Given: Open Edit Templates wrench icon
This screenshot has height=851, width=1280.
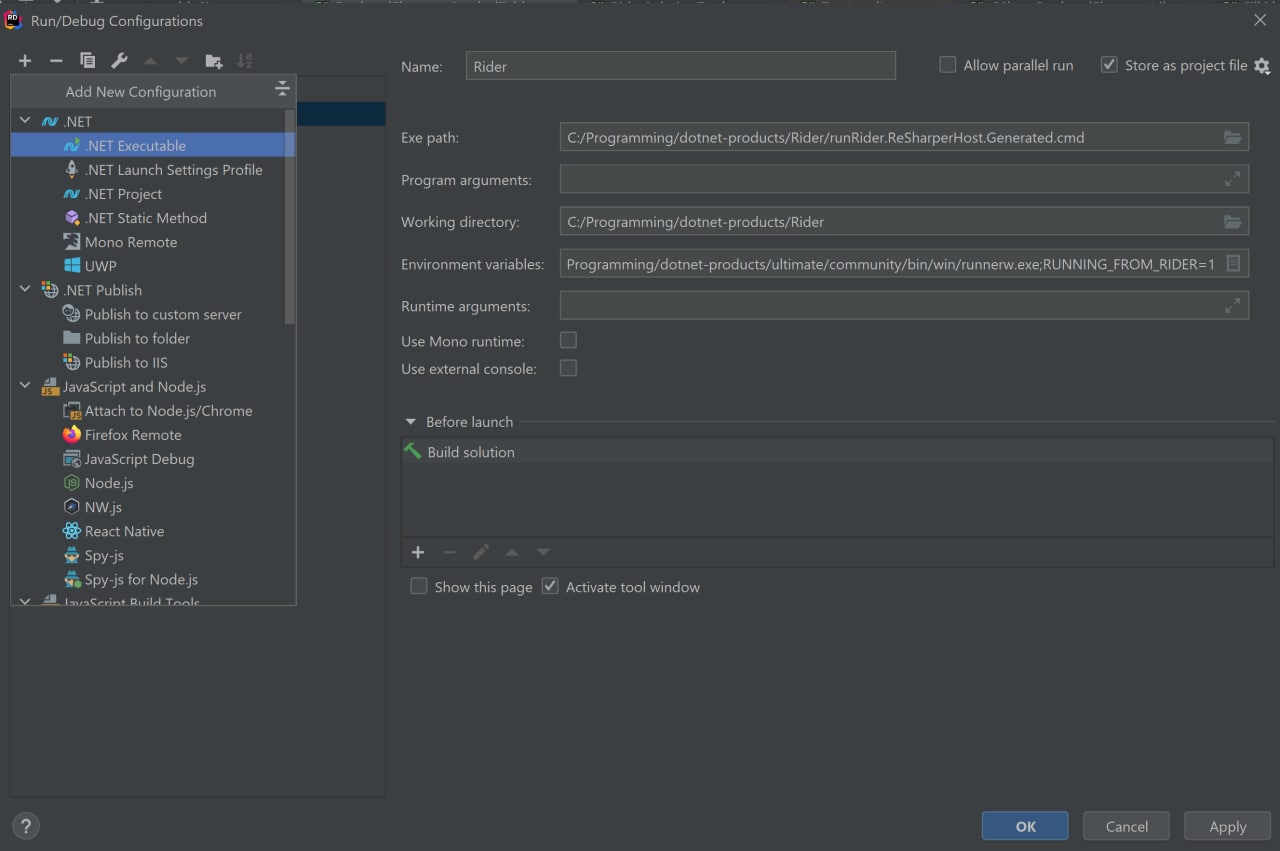Looking at the screenshot, I should click(x=119, y=61).
